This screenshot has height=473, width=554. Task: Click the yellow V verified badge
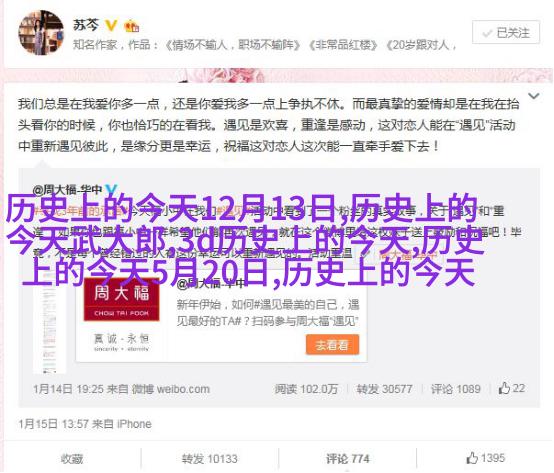[x=111, y=25]
